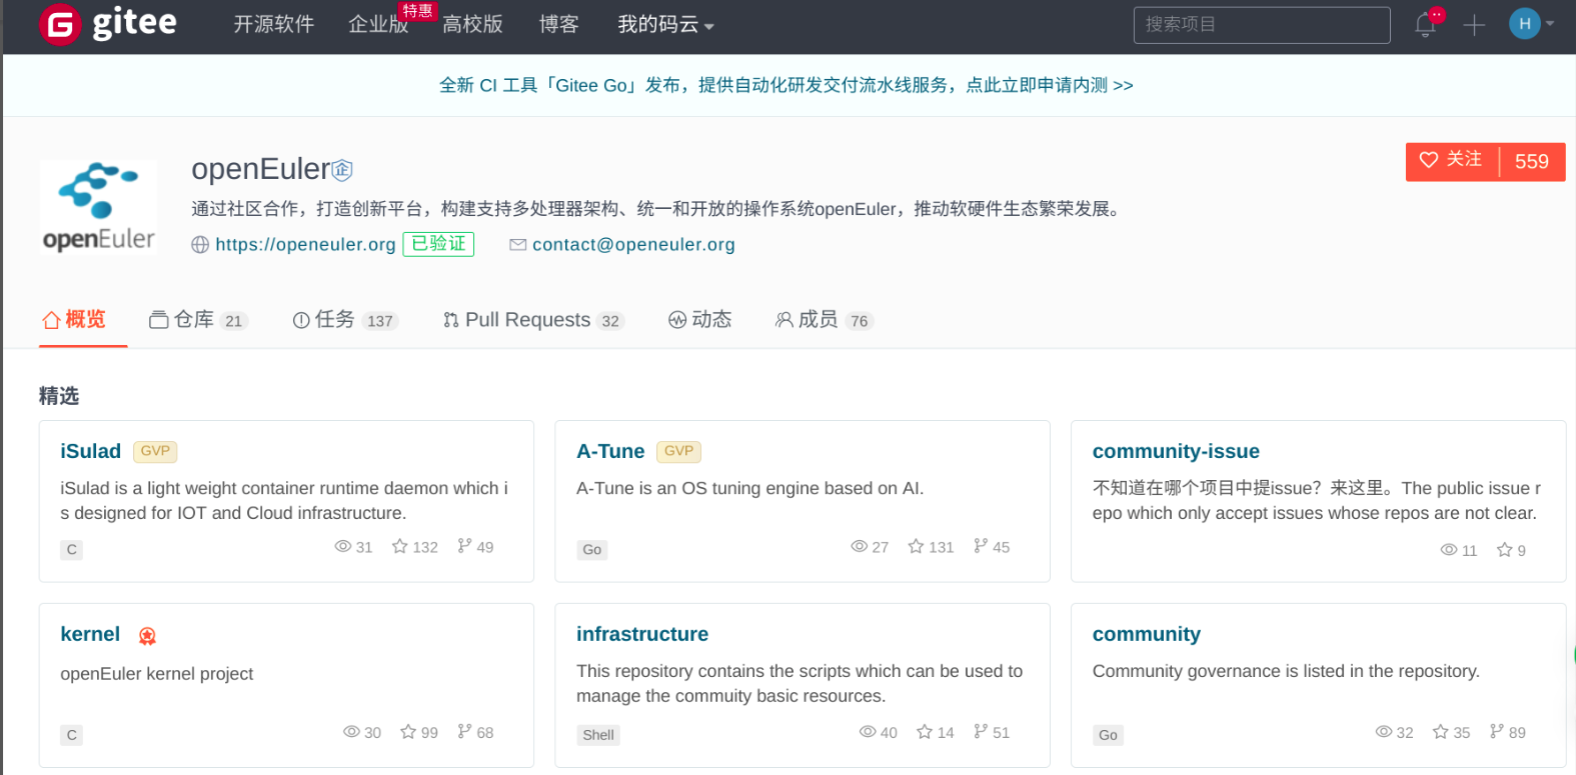Screen dimensions: 1576x775
Task: Click the Go language tag on community card
Action: coord(1108,735)
